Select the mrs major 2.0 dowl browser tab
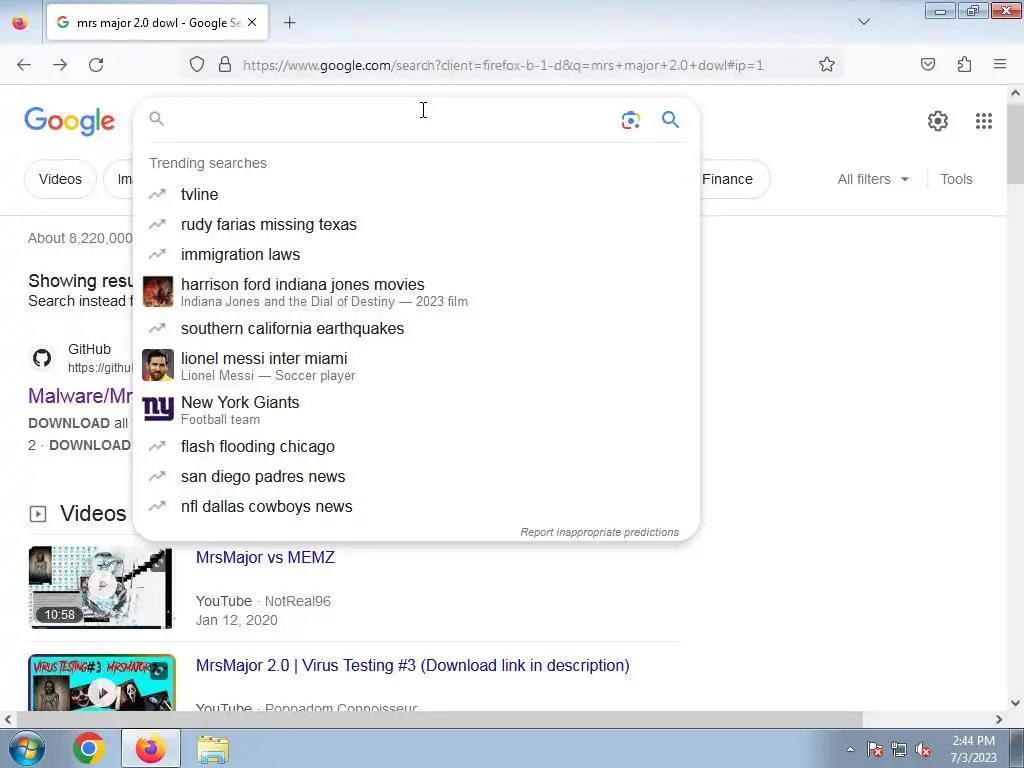Screen dimensions: 1024x768 pos(157,22)
